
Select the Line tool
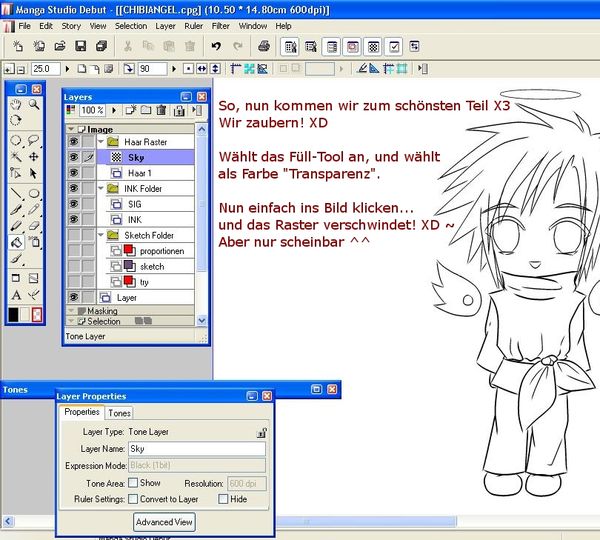tap(15, 193)
